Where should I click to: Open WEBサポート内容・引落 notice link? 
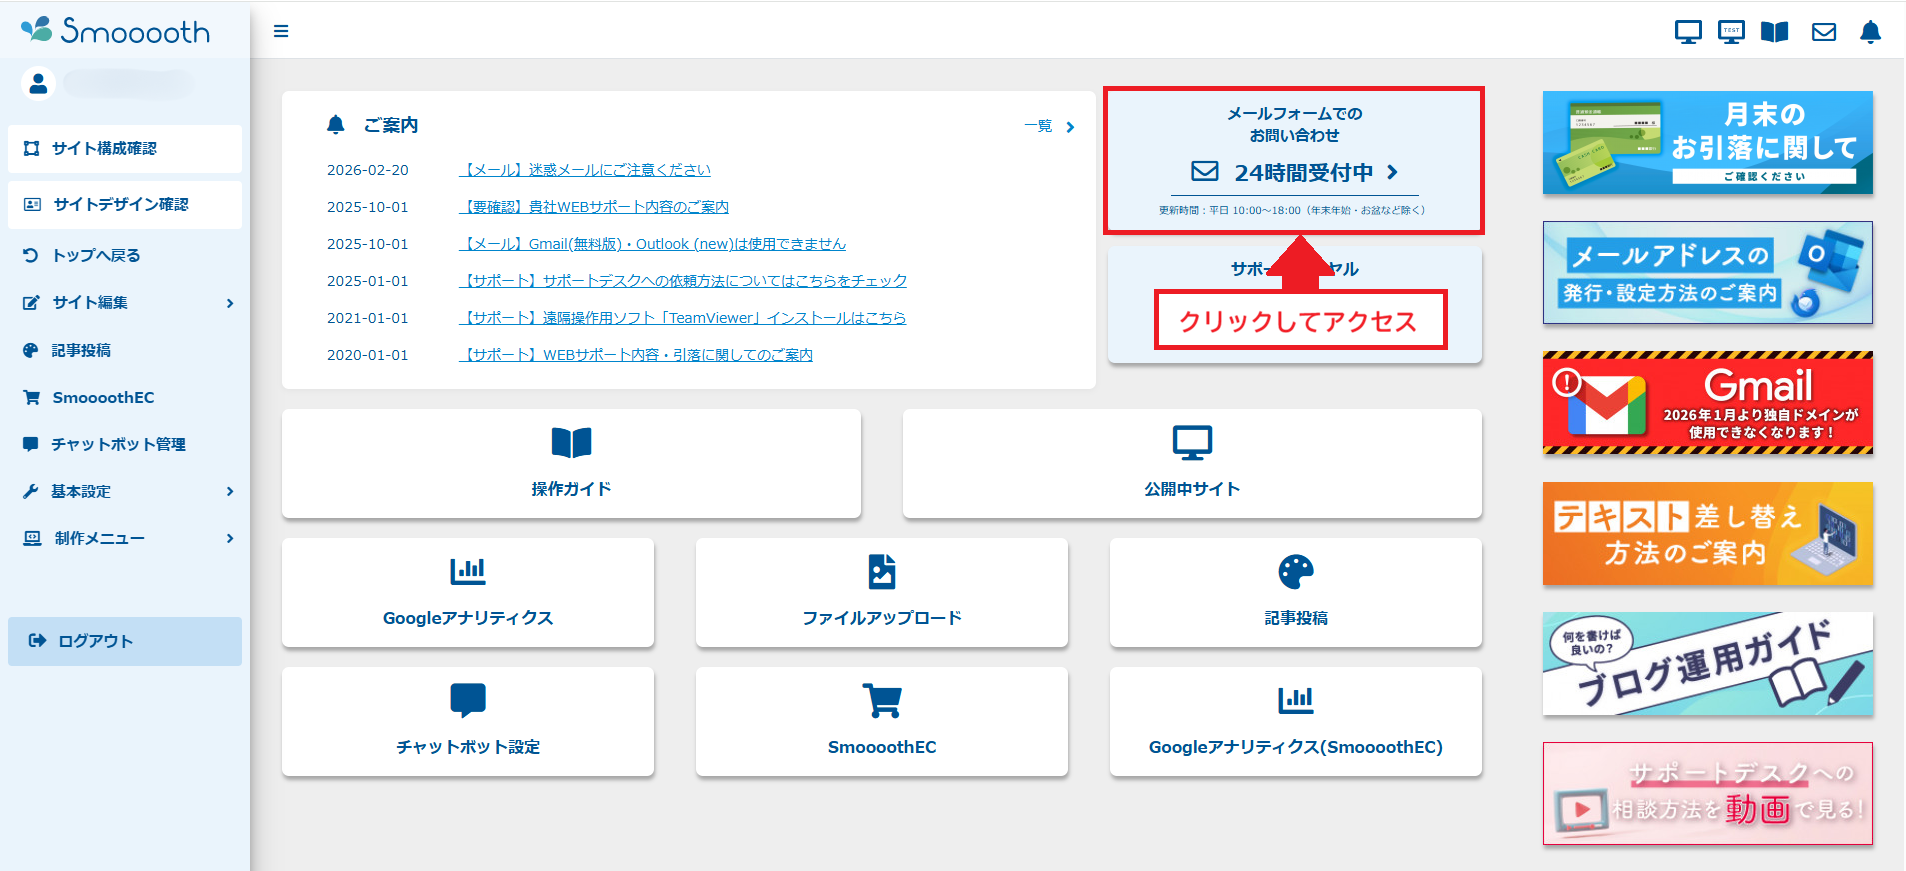[635, 355]
